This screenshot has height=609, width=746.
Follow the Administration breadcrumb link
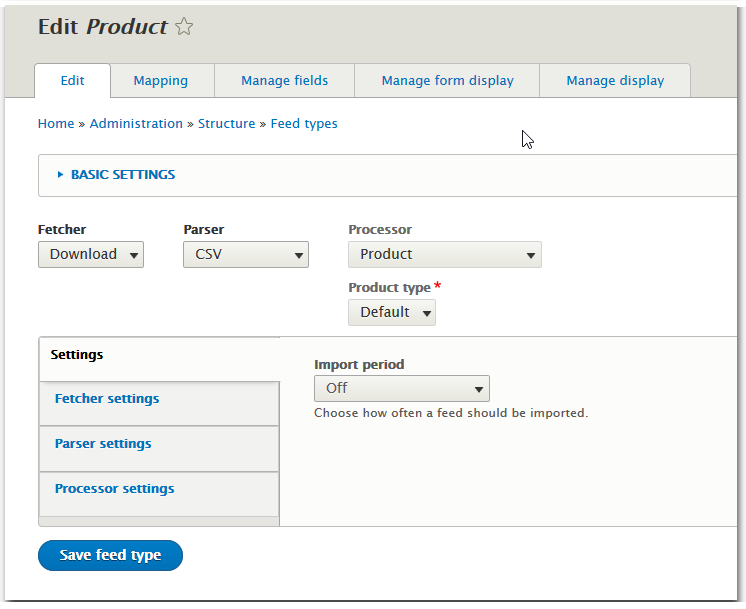tap(136, 124)
